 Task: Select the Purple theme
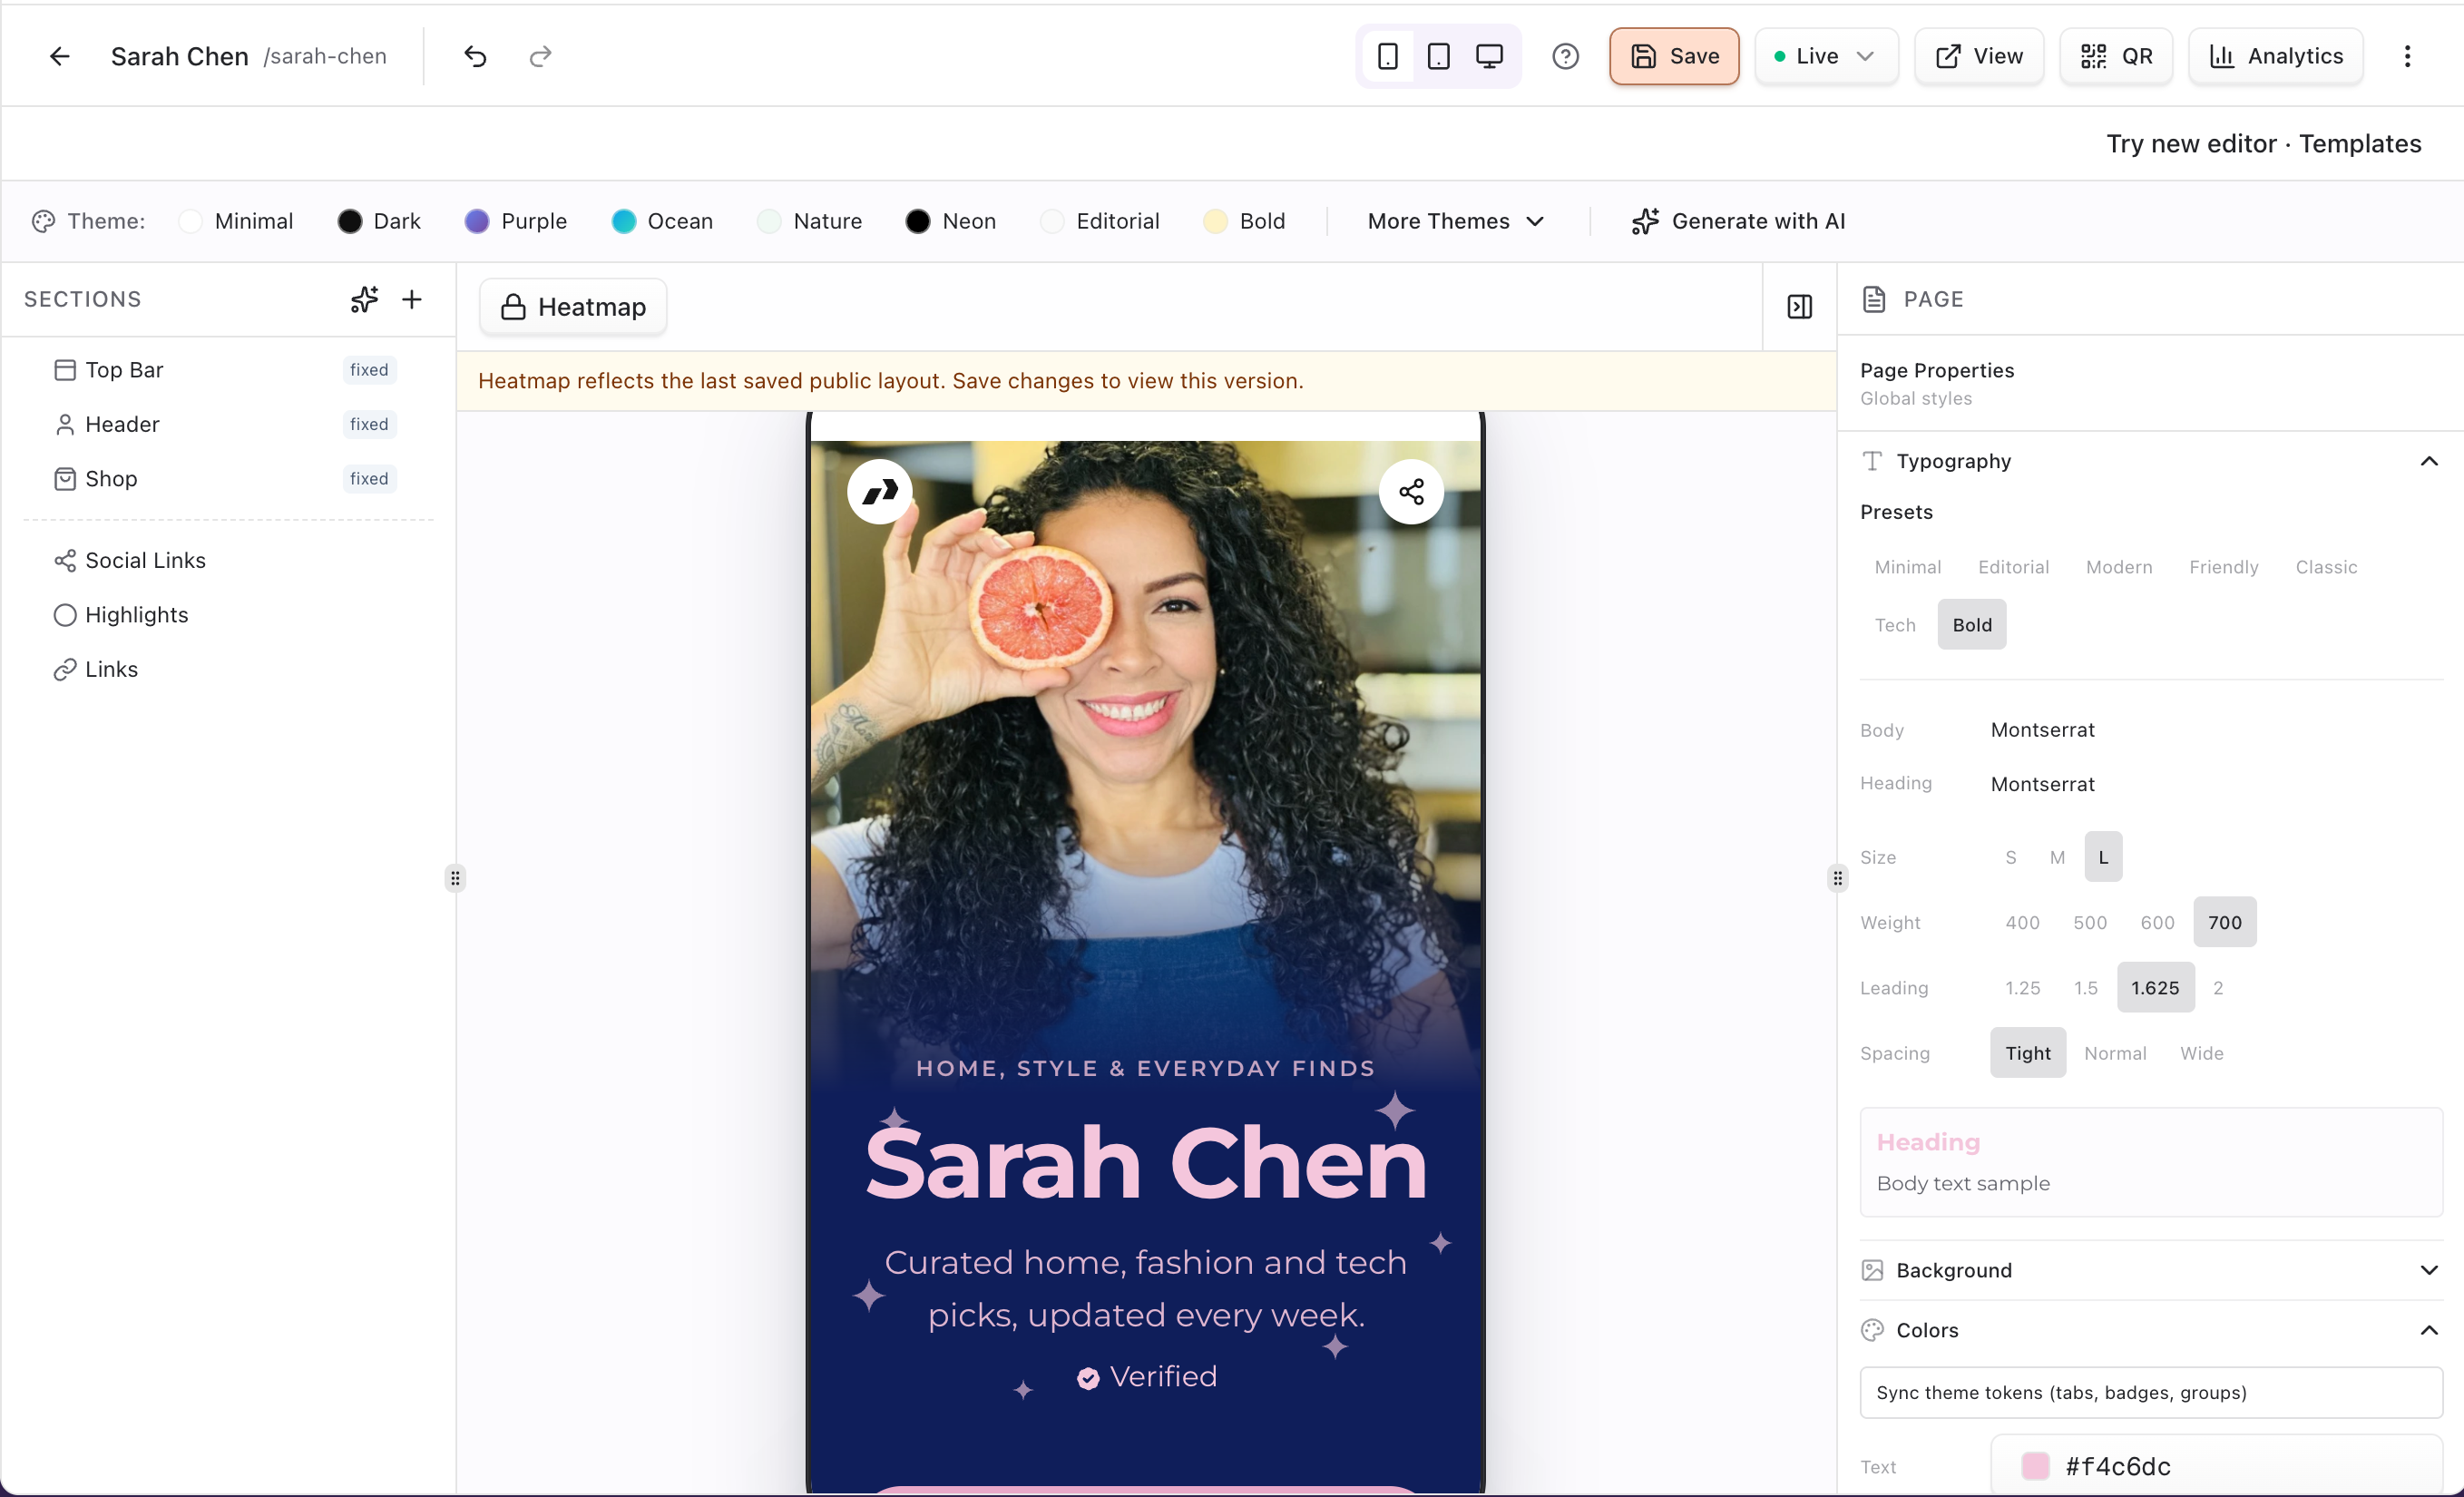515,221
